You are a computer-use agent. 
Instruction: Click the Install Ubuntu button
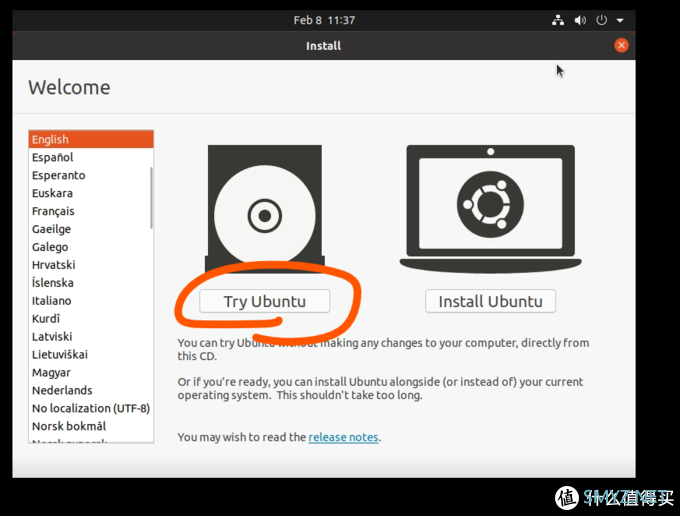490,301
